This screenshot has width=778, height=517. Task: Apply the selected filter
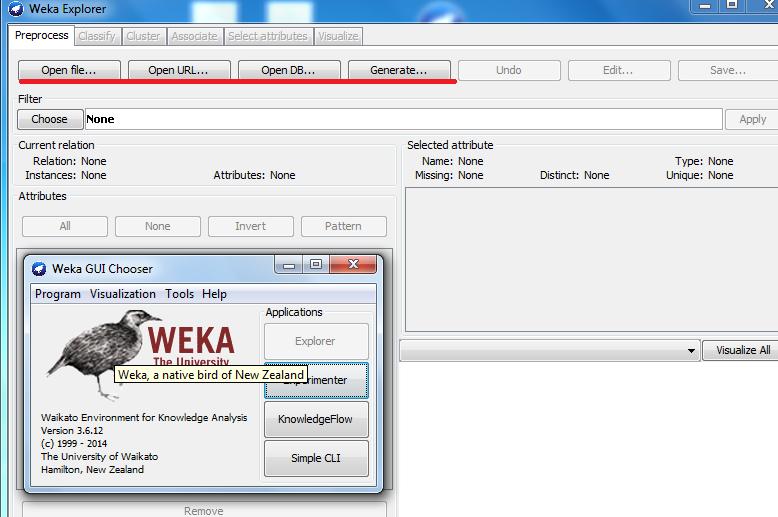[752, 119]
